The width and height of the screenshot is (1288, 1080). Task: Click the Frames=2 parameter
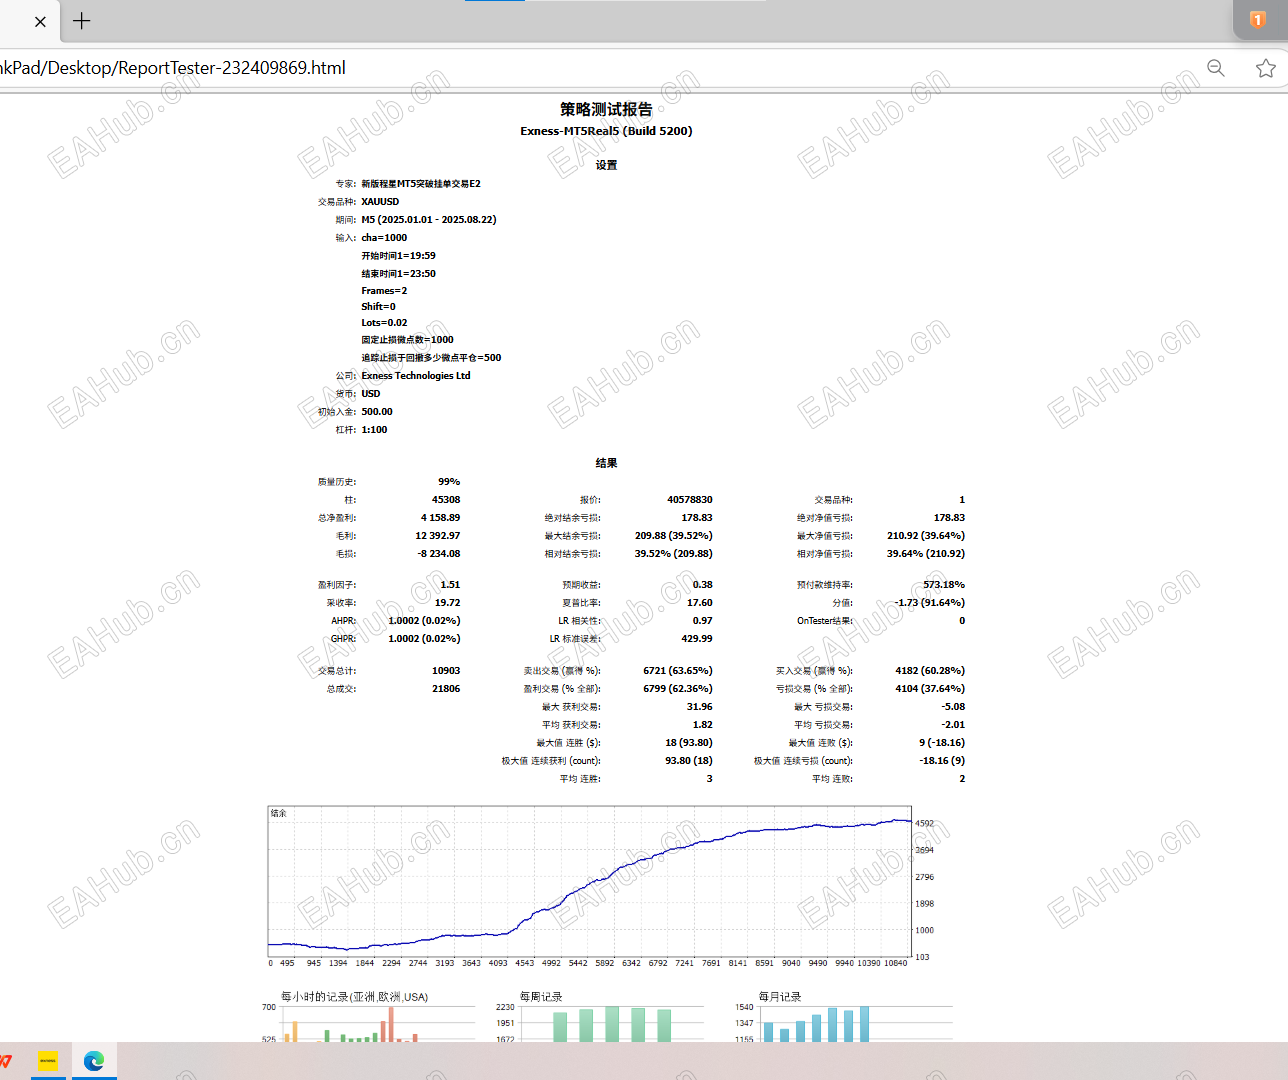pyautogui.click(x=384, y=291)
